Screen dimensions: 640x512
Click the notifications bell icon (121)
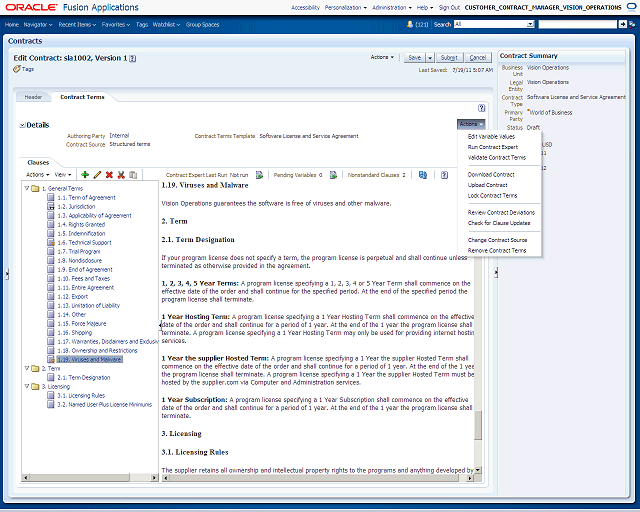(410, 24)
